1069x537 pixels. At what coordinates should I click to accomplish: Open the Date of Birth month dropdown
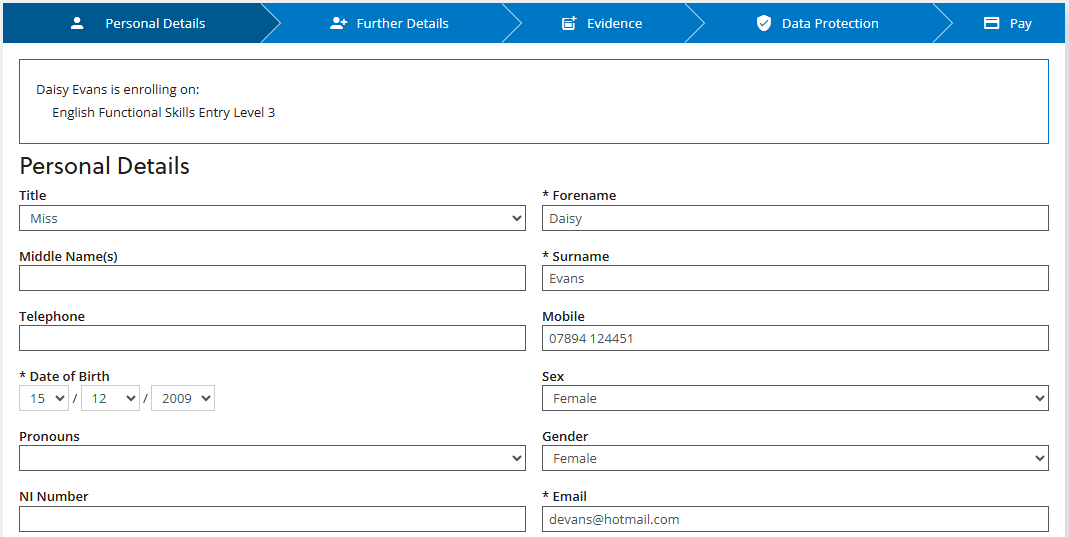(x=110, y=398)
